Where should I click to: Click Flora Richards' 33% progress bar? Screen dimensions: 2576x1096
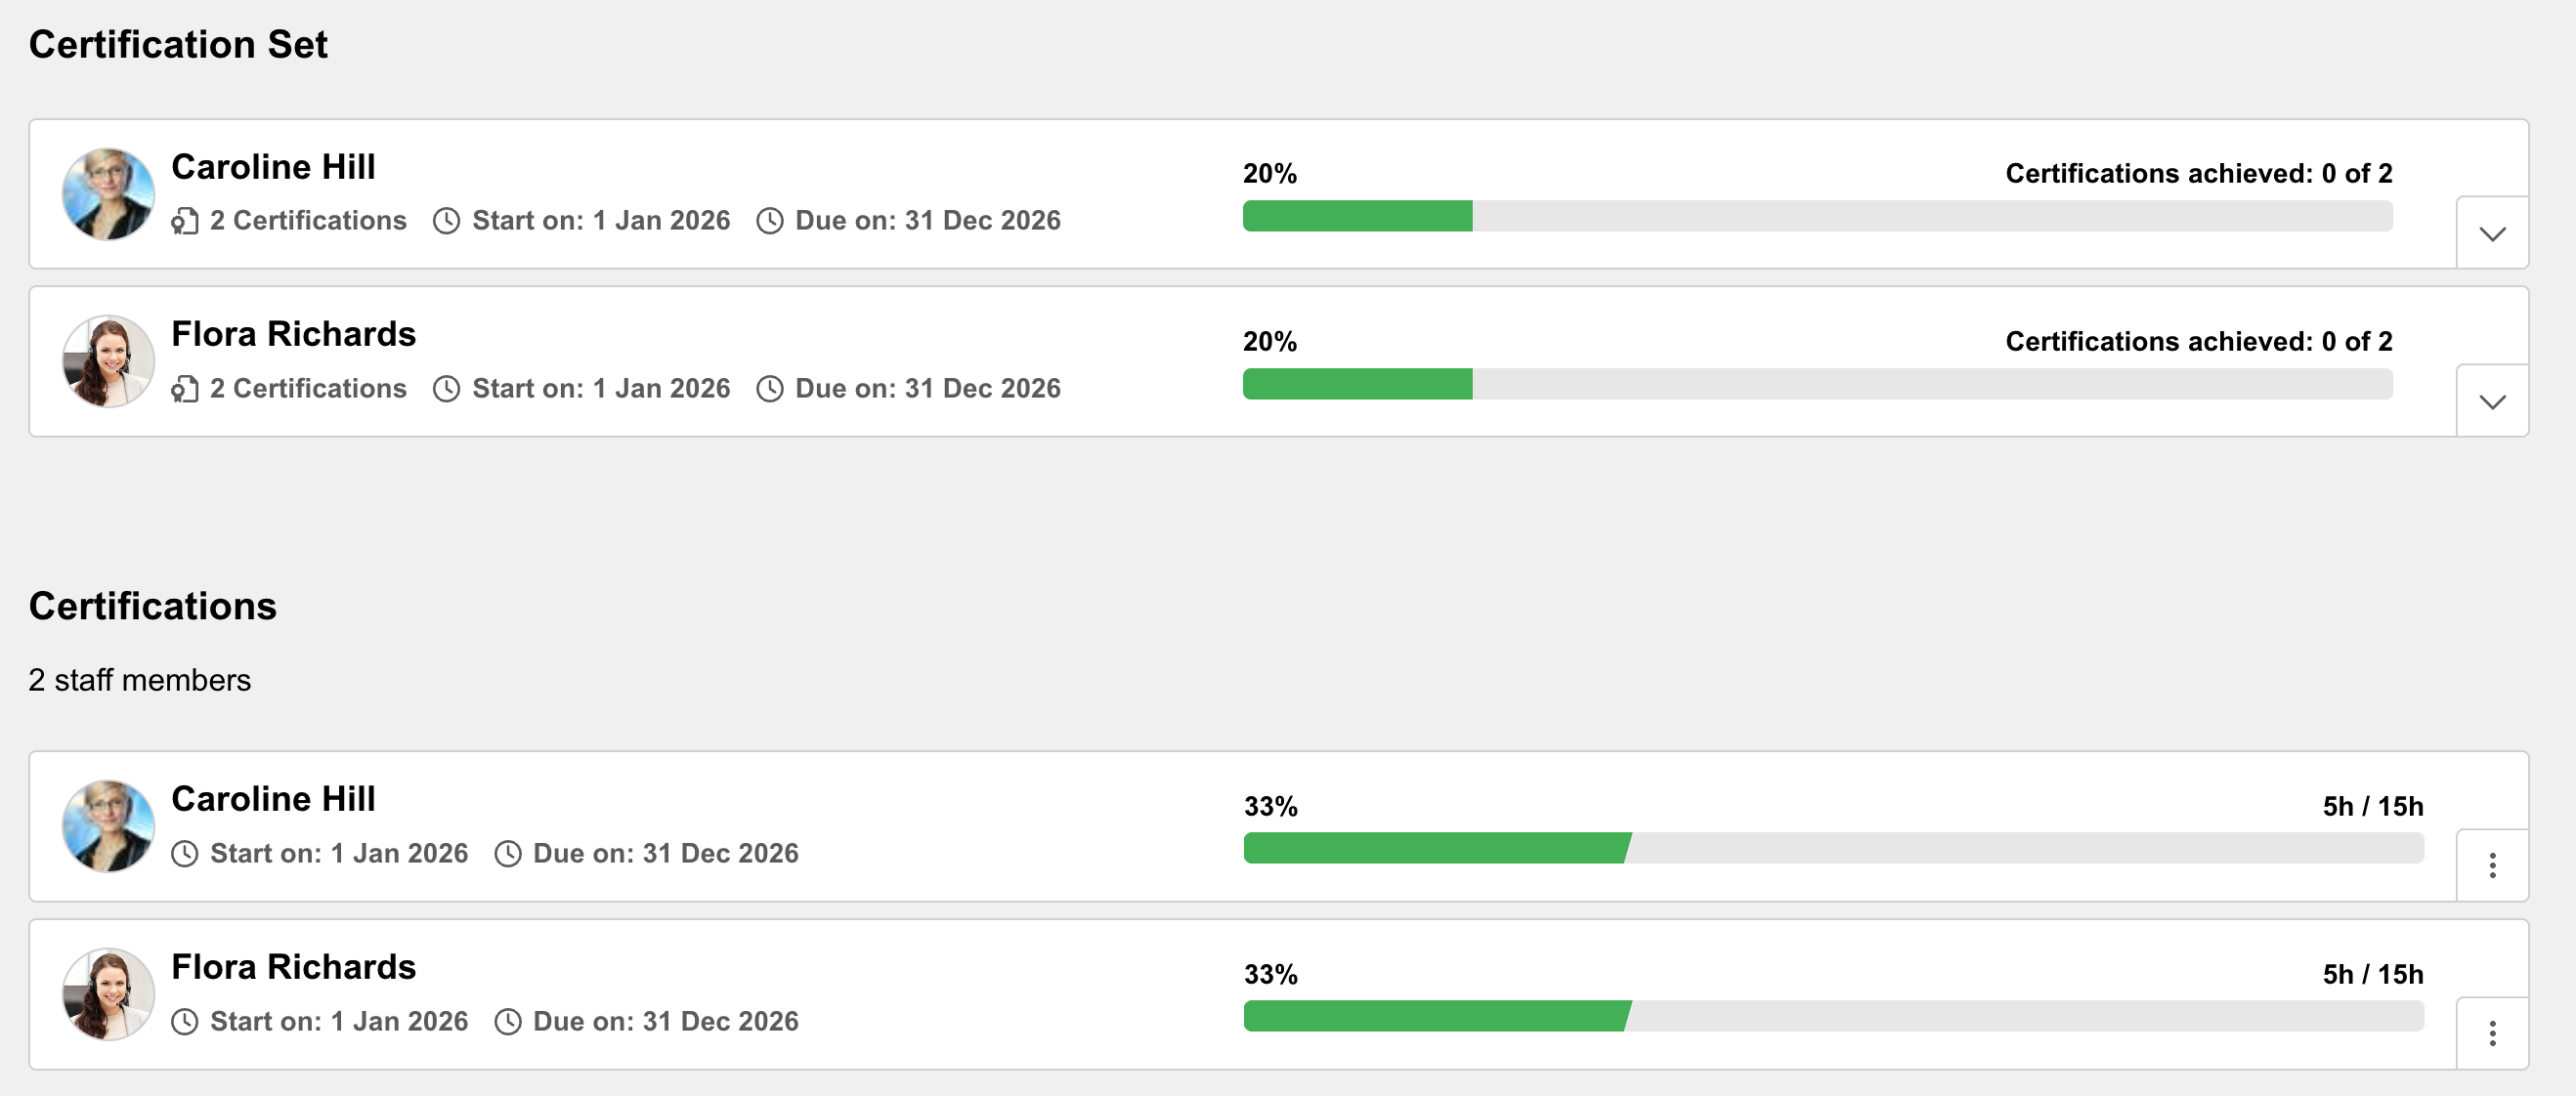(1833, 1016)
